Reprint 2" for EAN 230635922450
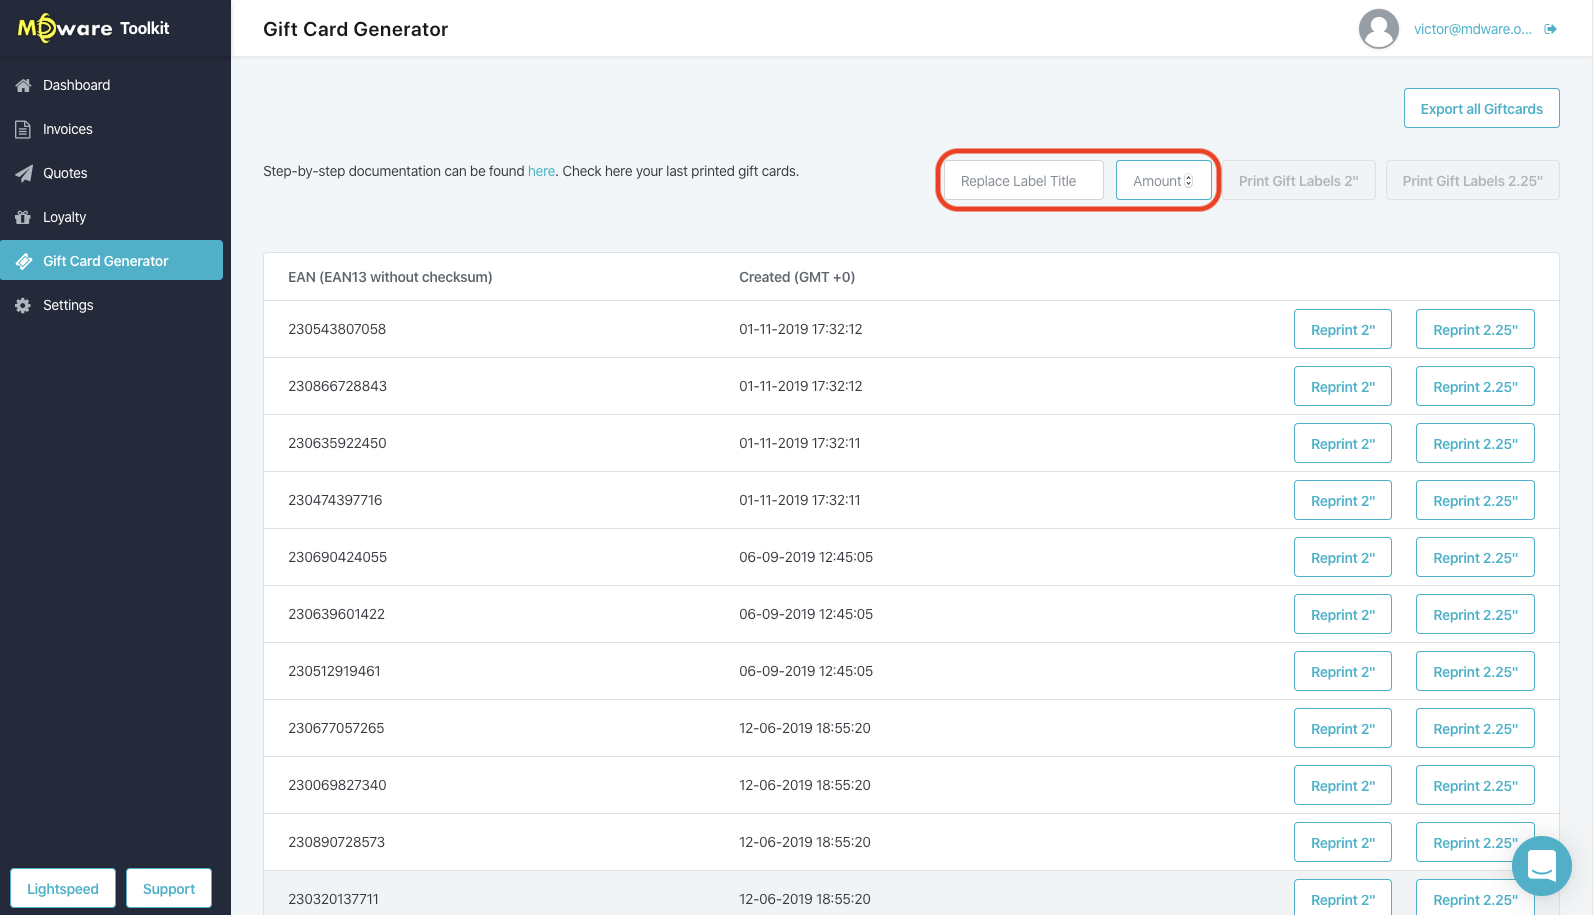 pyautogui.click(x=1343, y=443)
